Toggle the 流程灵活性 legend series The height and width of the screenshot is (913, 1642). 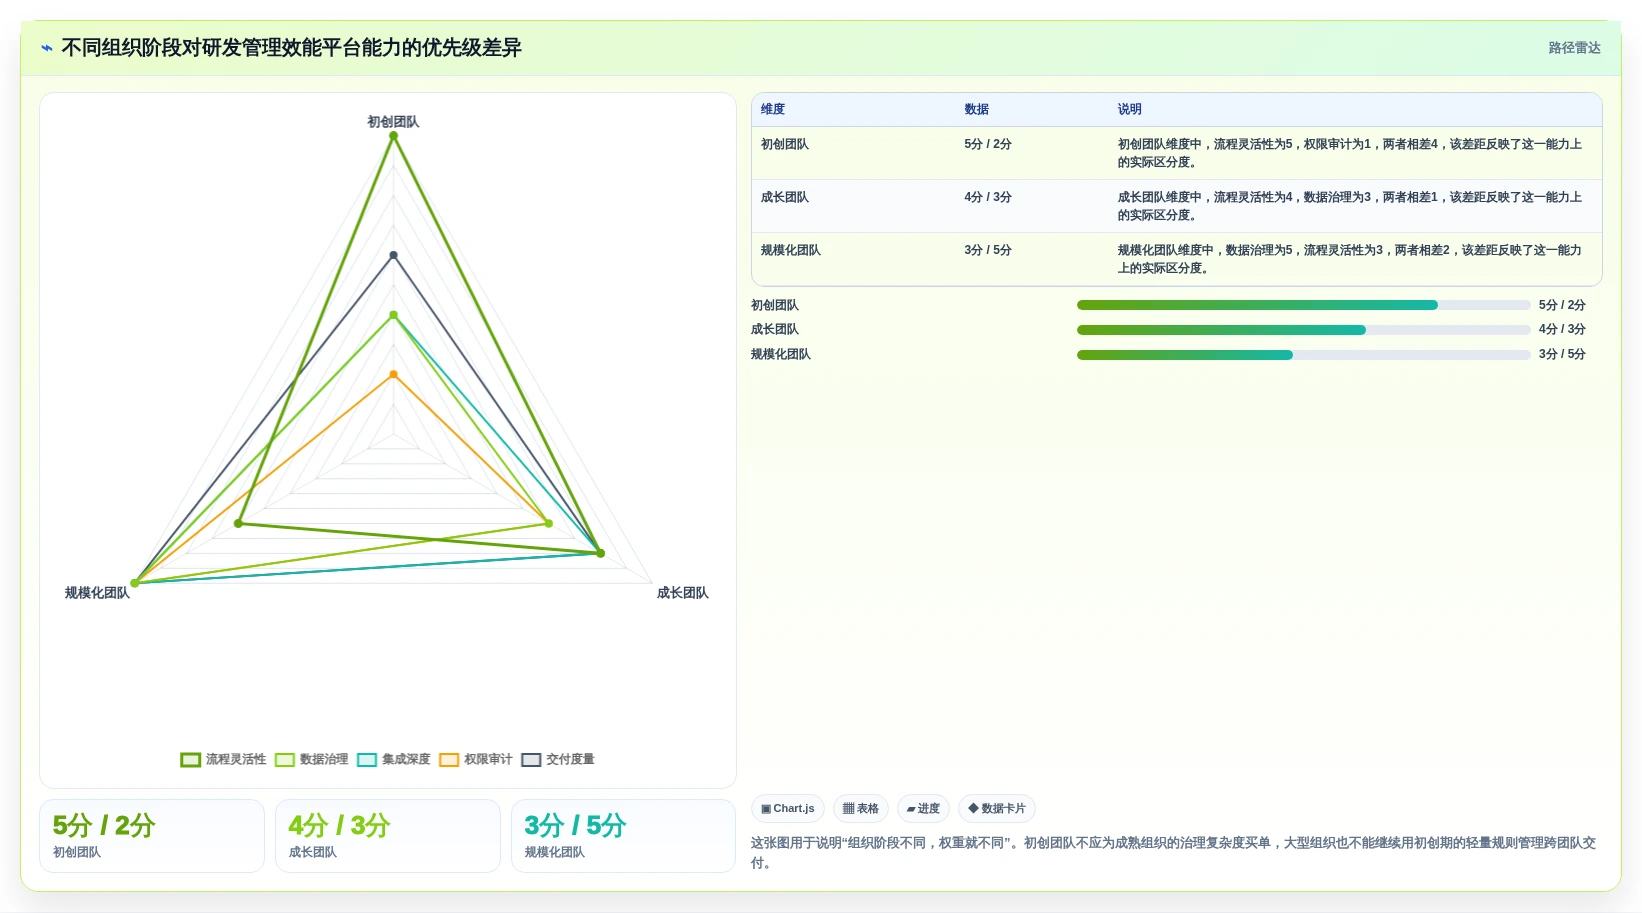pyautogui.click(x=223, y=759)
